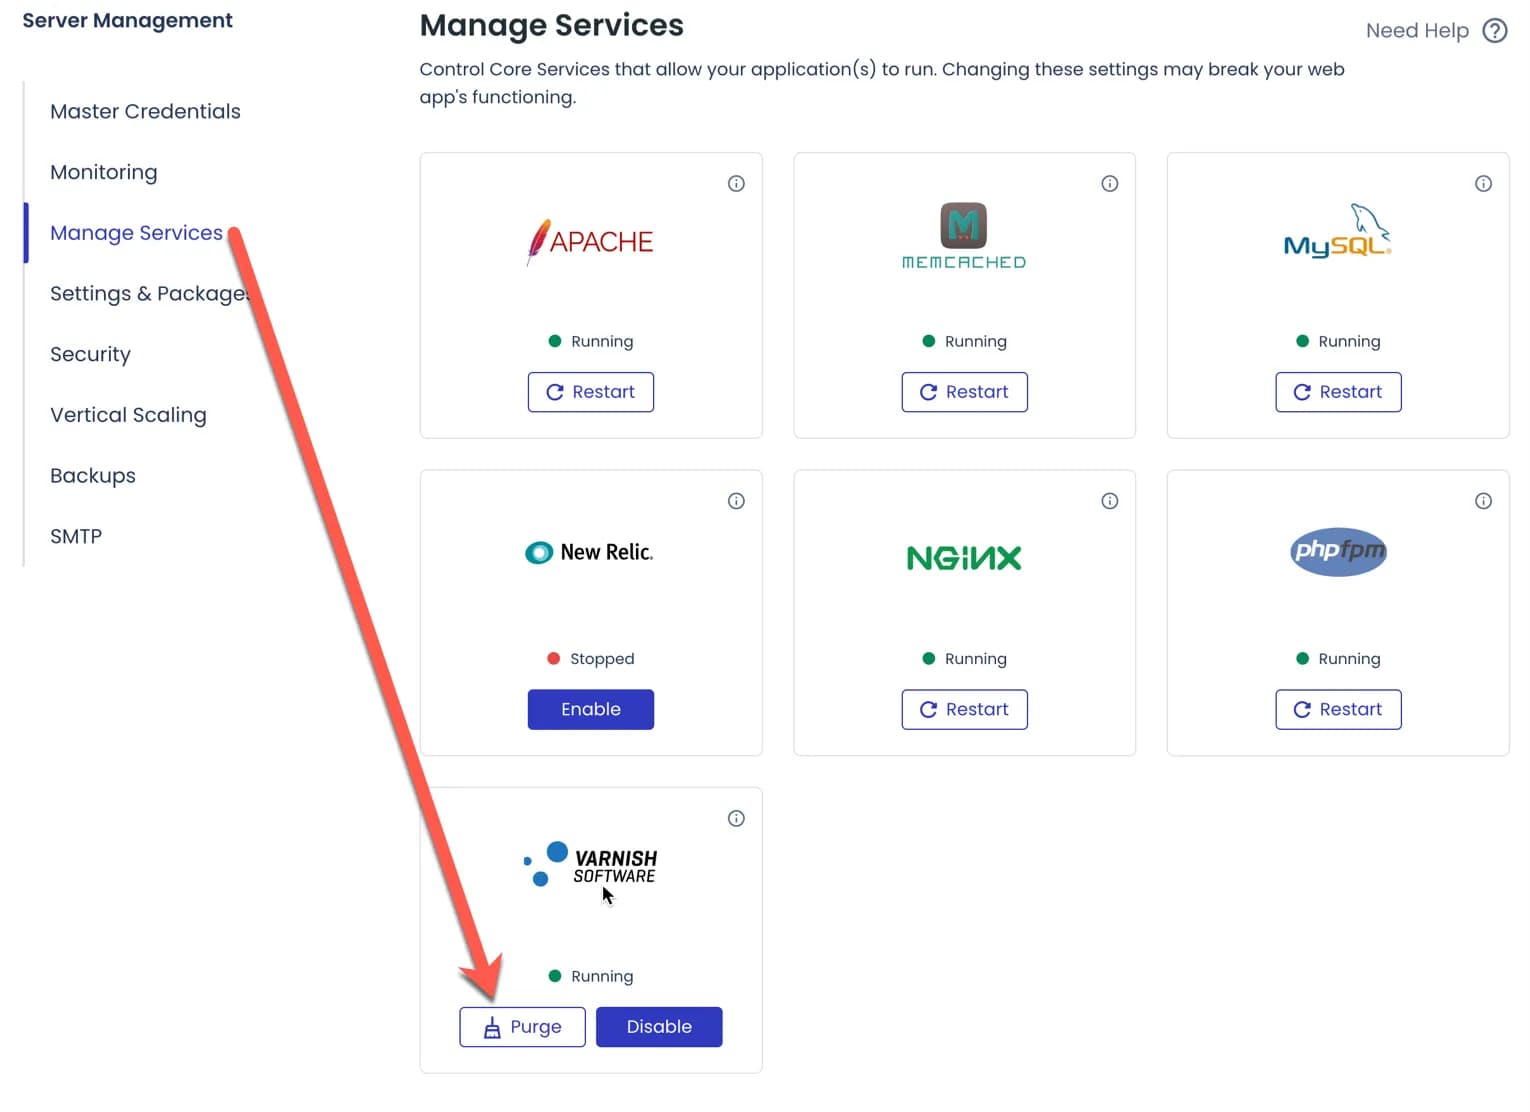Disable the Varnish service
The height and width of the screenshot is (1112, 1530).
coord(659,1026)
